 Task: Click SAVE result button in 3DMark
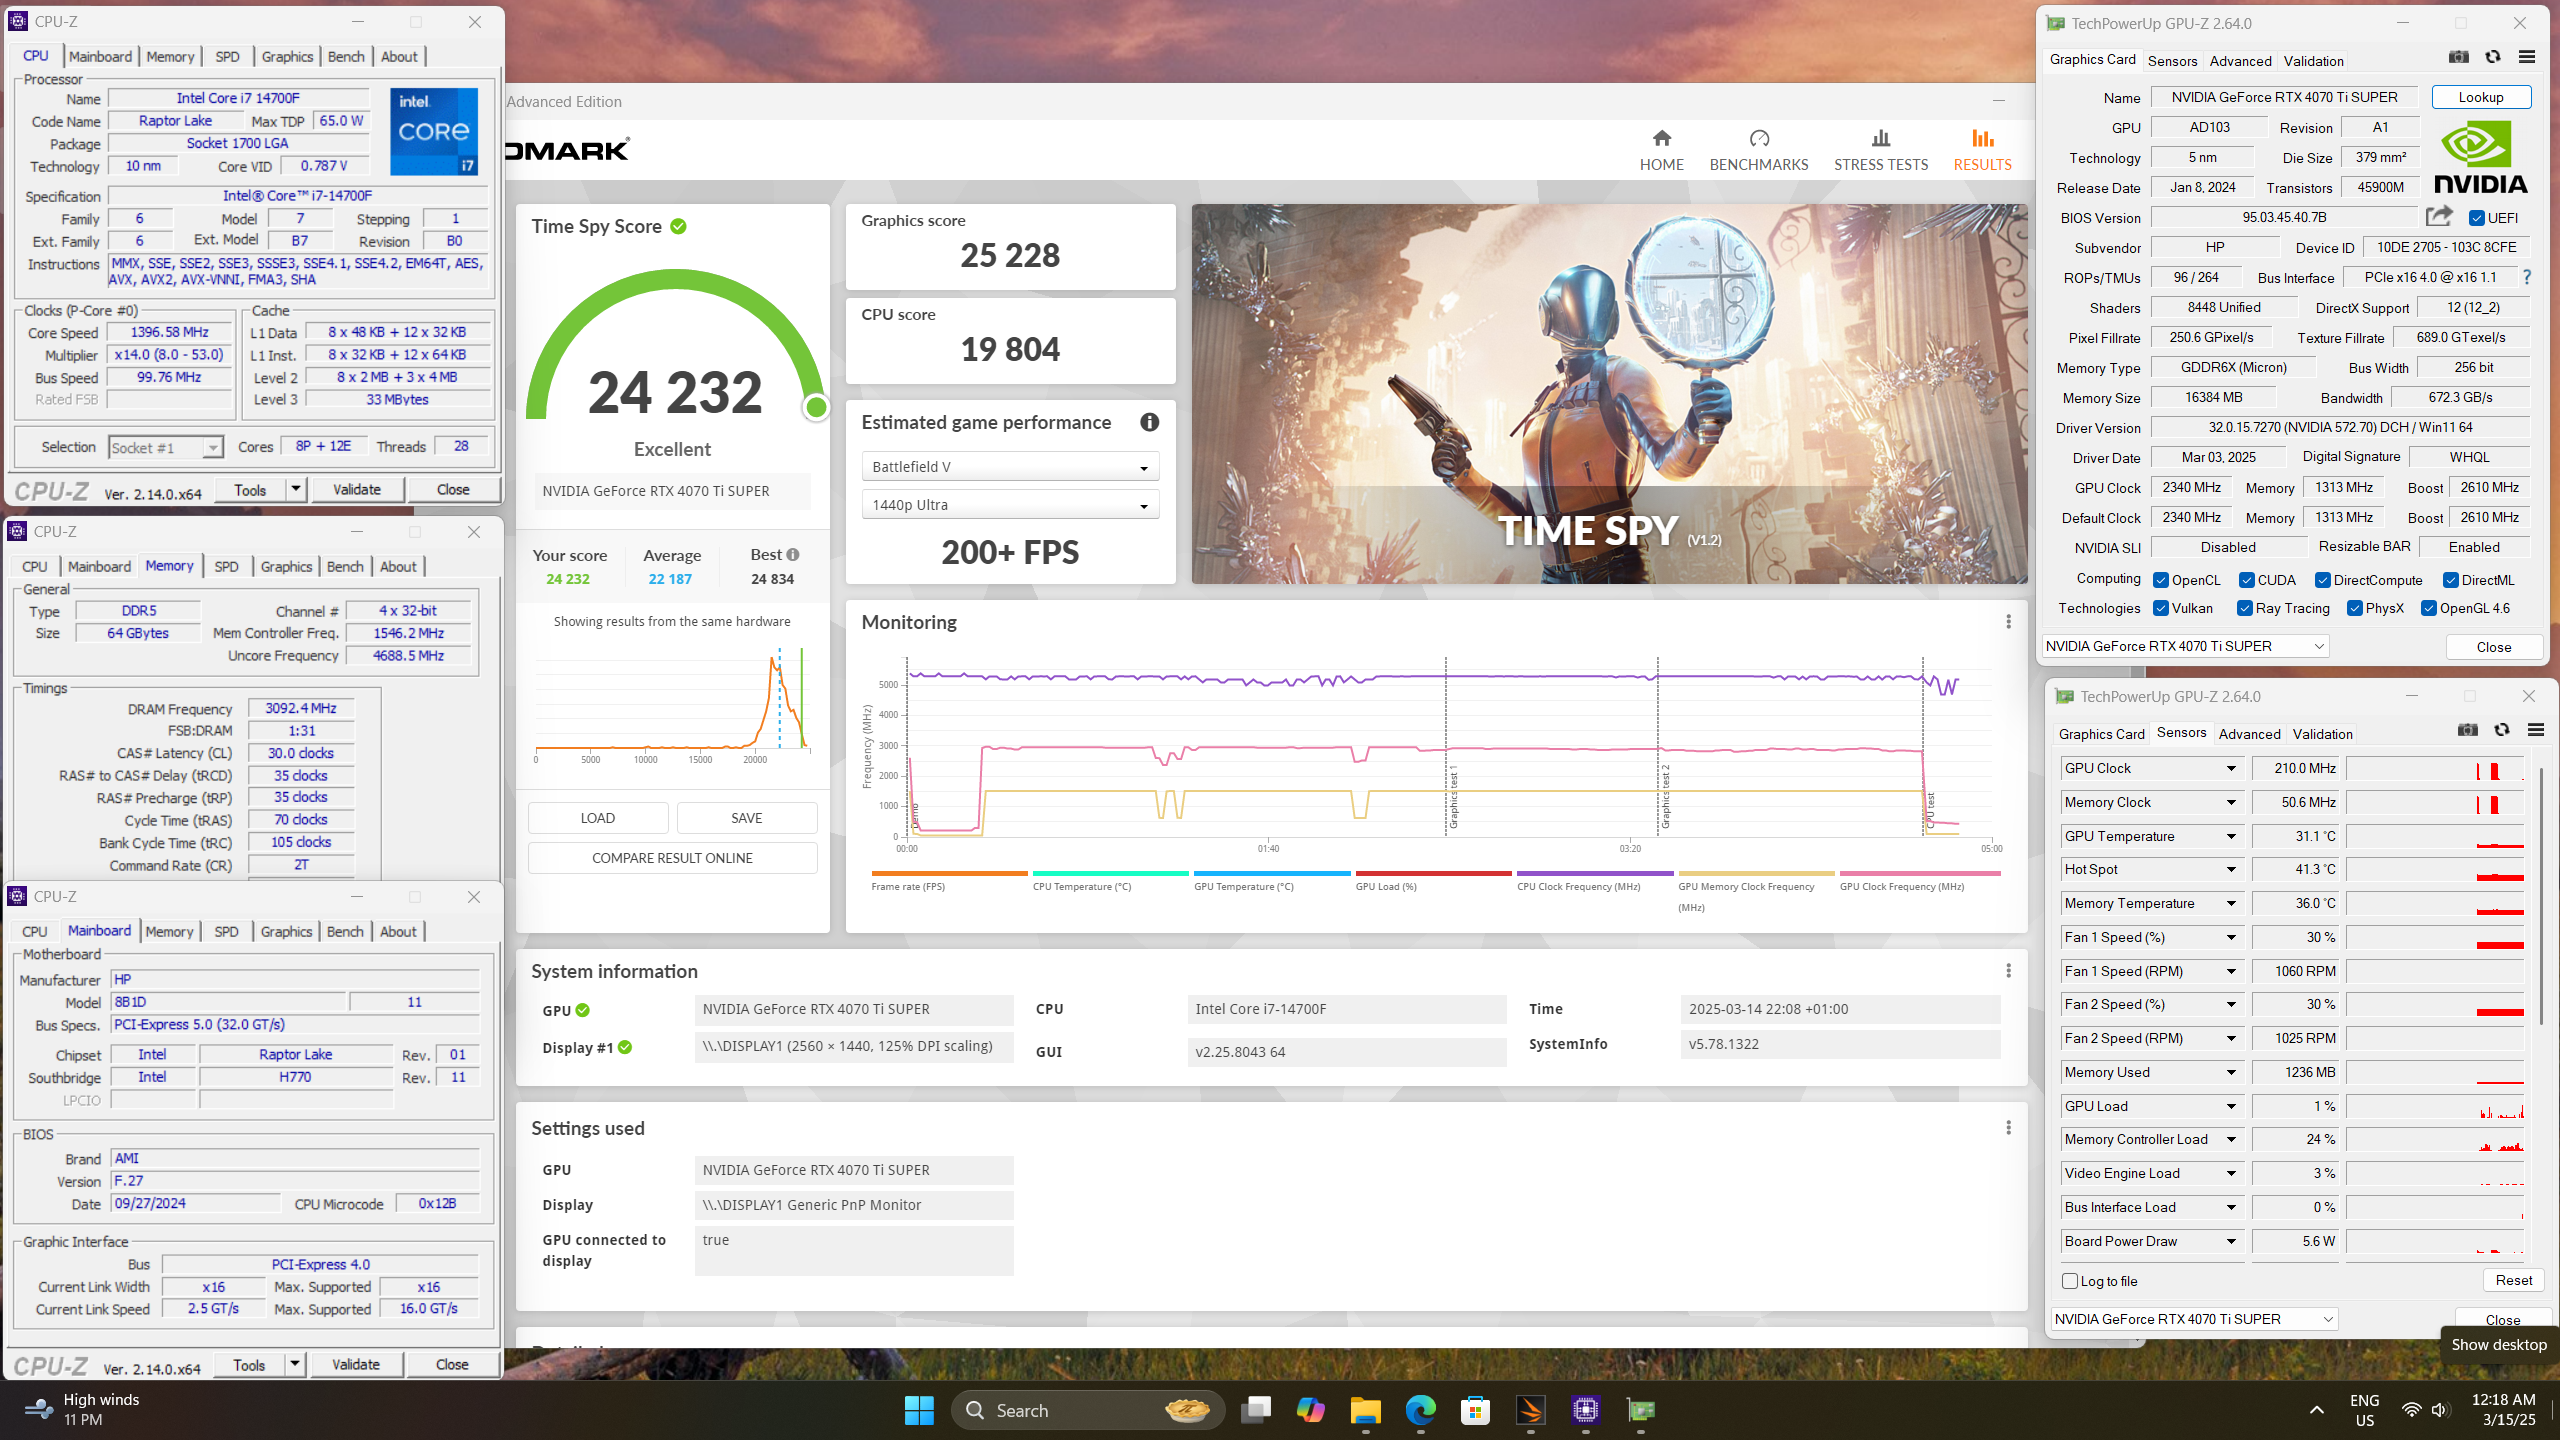click(747, 818)
